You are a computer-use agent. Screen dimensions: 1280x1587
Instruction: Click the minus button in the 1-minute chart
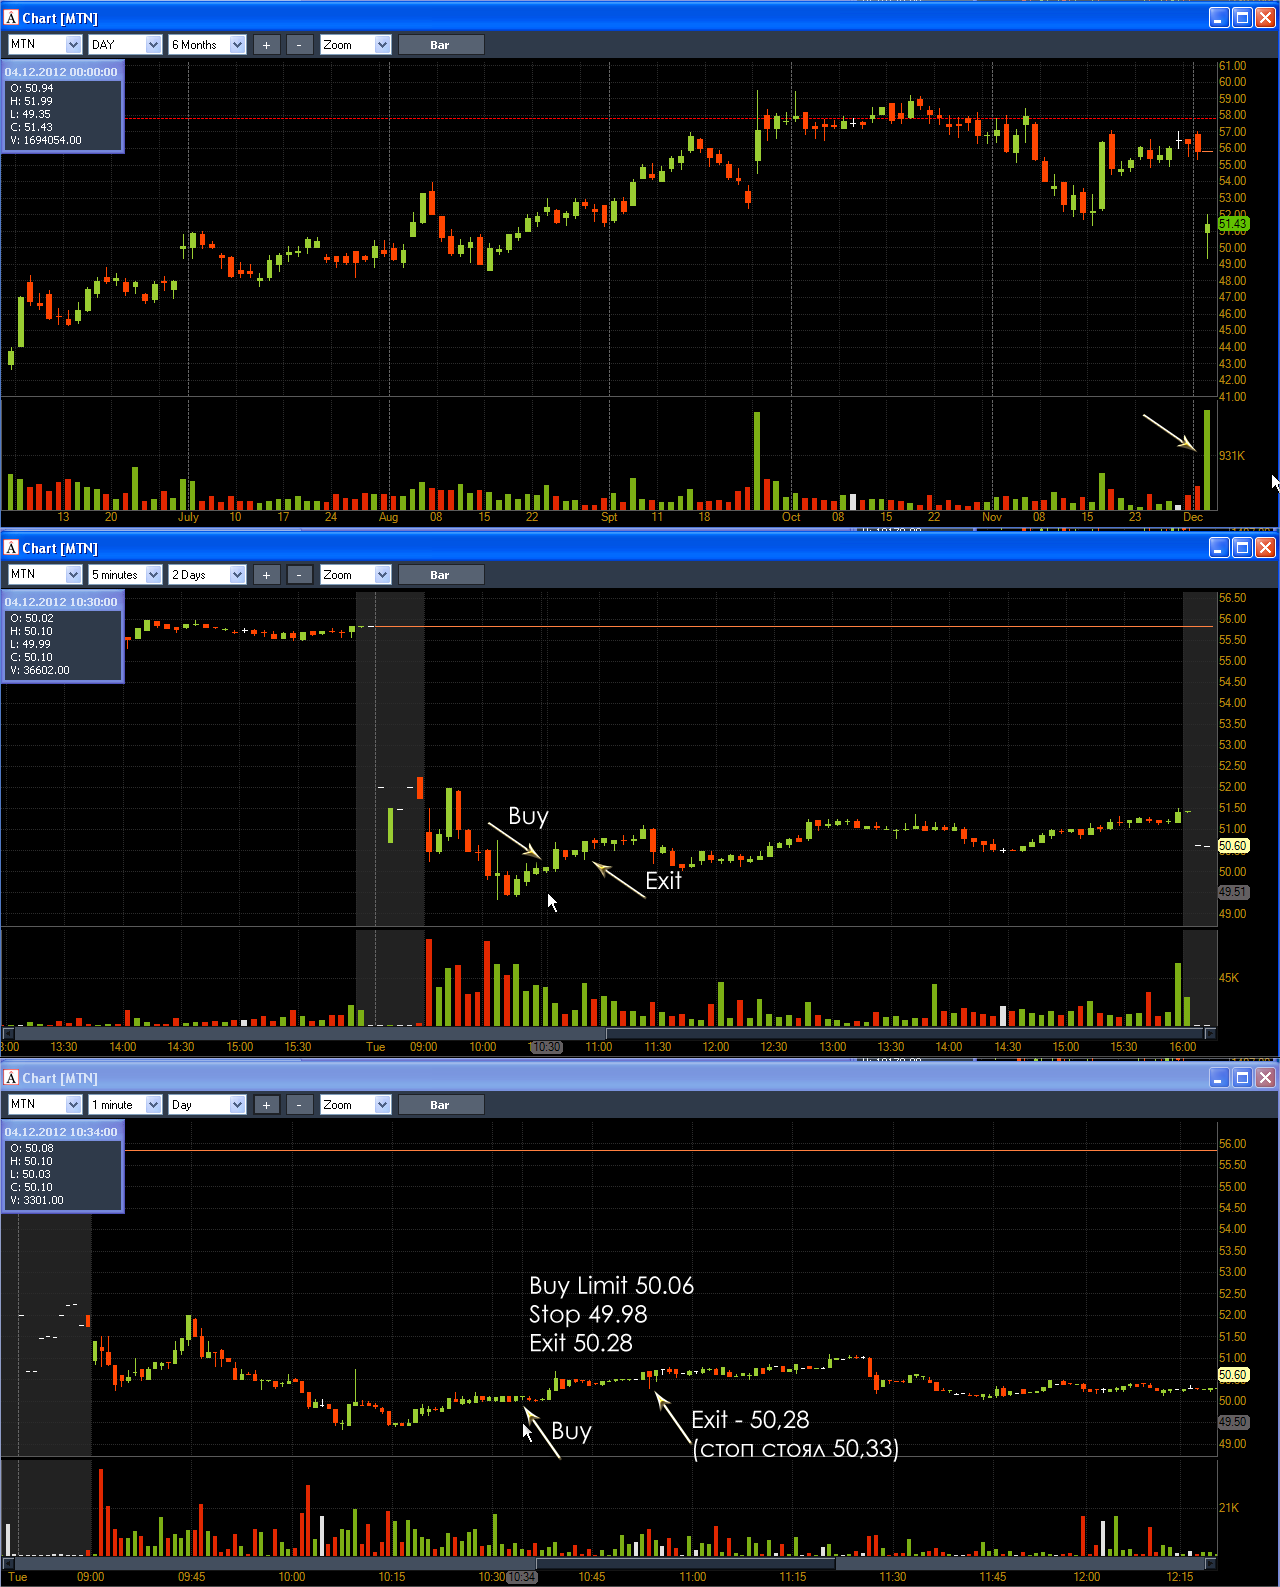pos(299,1104)
